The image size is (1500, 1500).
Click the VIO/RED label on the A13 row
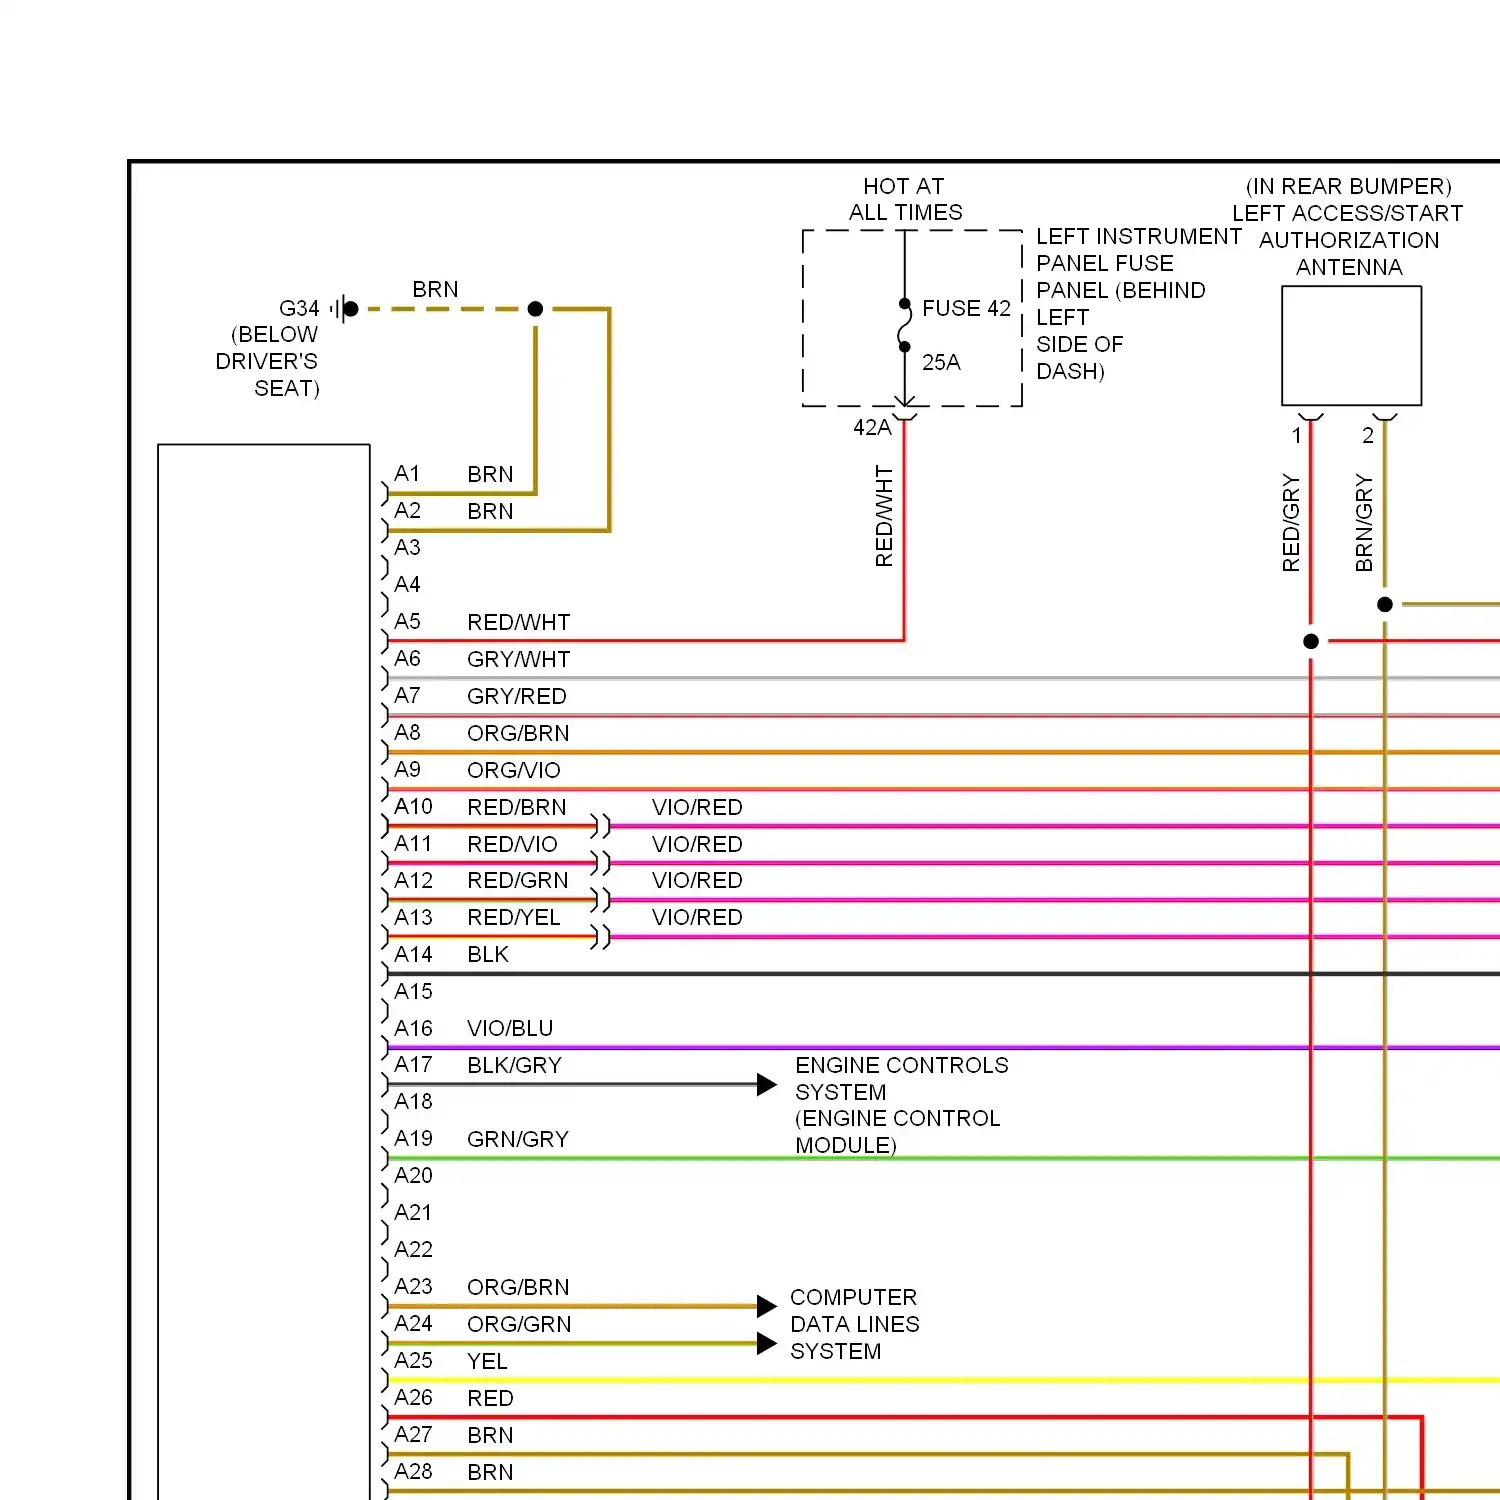point(697,917)
